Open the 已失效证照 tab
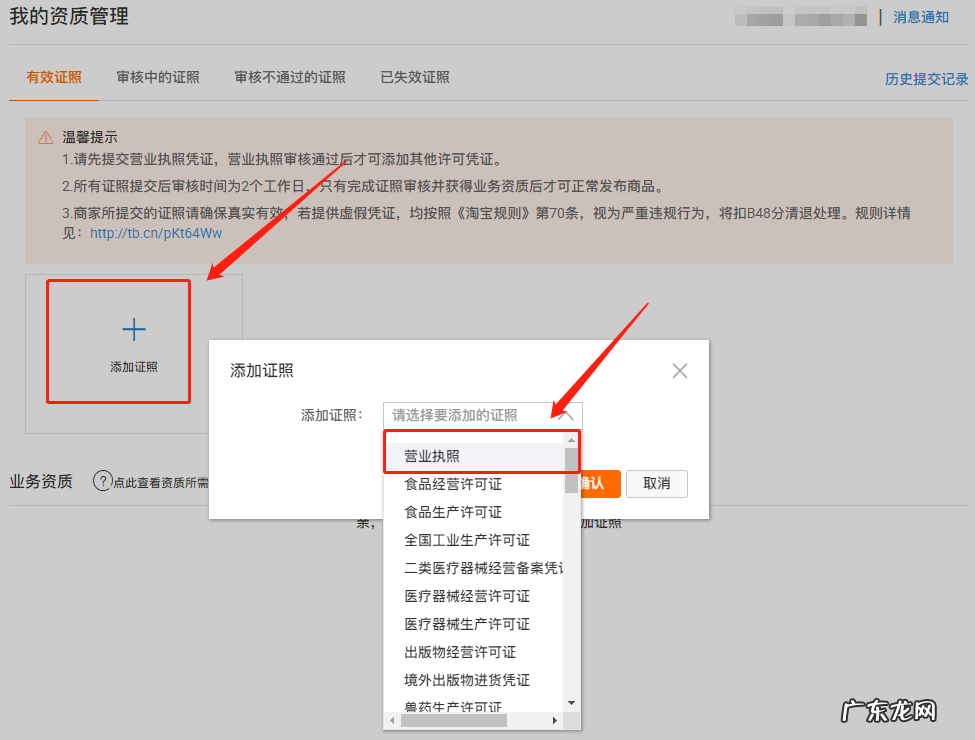Screen dimensions: 975x740 tap(412, 76)
